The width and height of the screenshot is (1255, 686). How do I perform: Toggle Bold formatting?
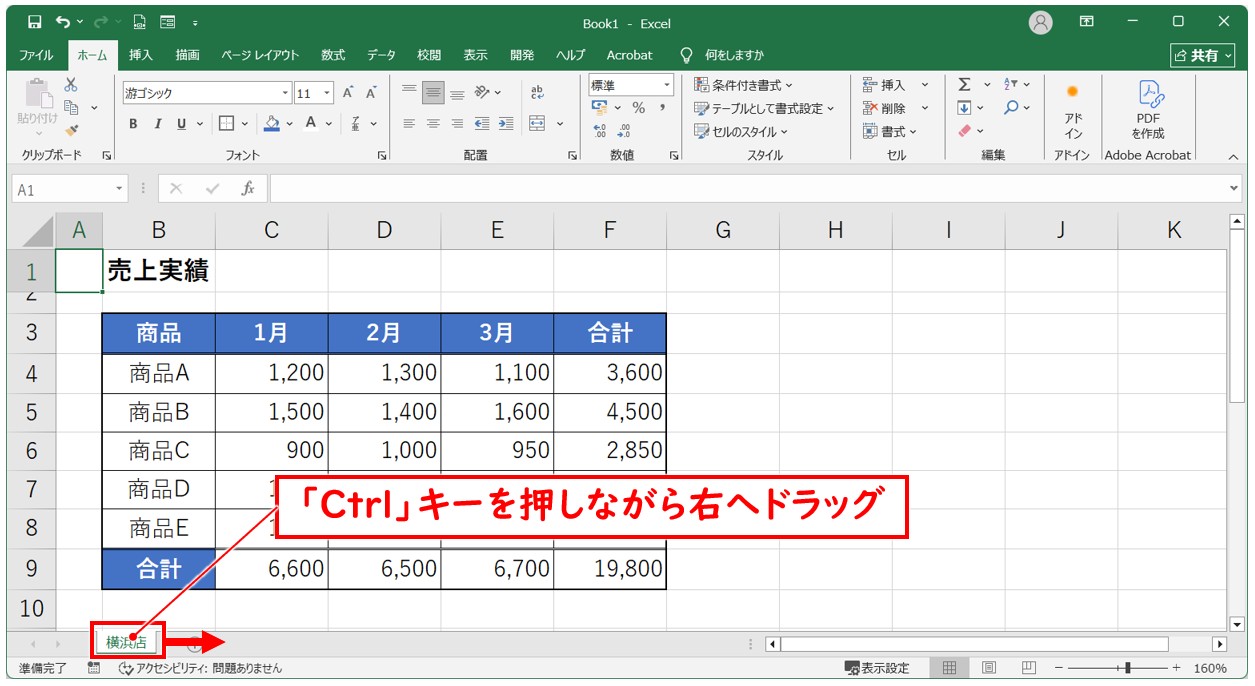coord(133,124)
